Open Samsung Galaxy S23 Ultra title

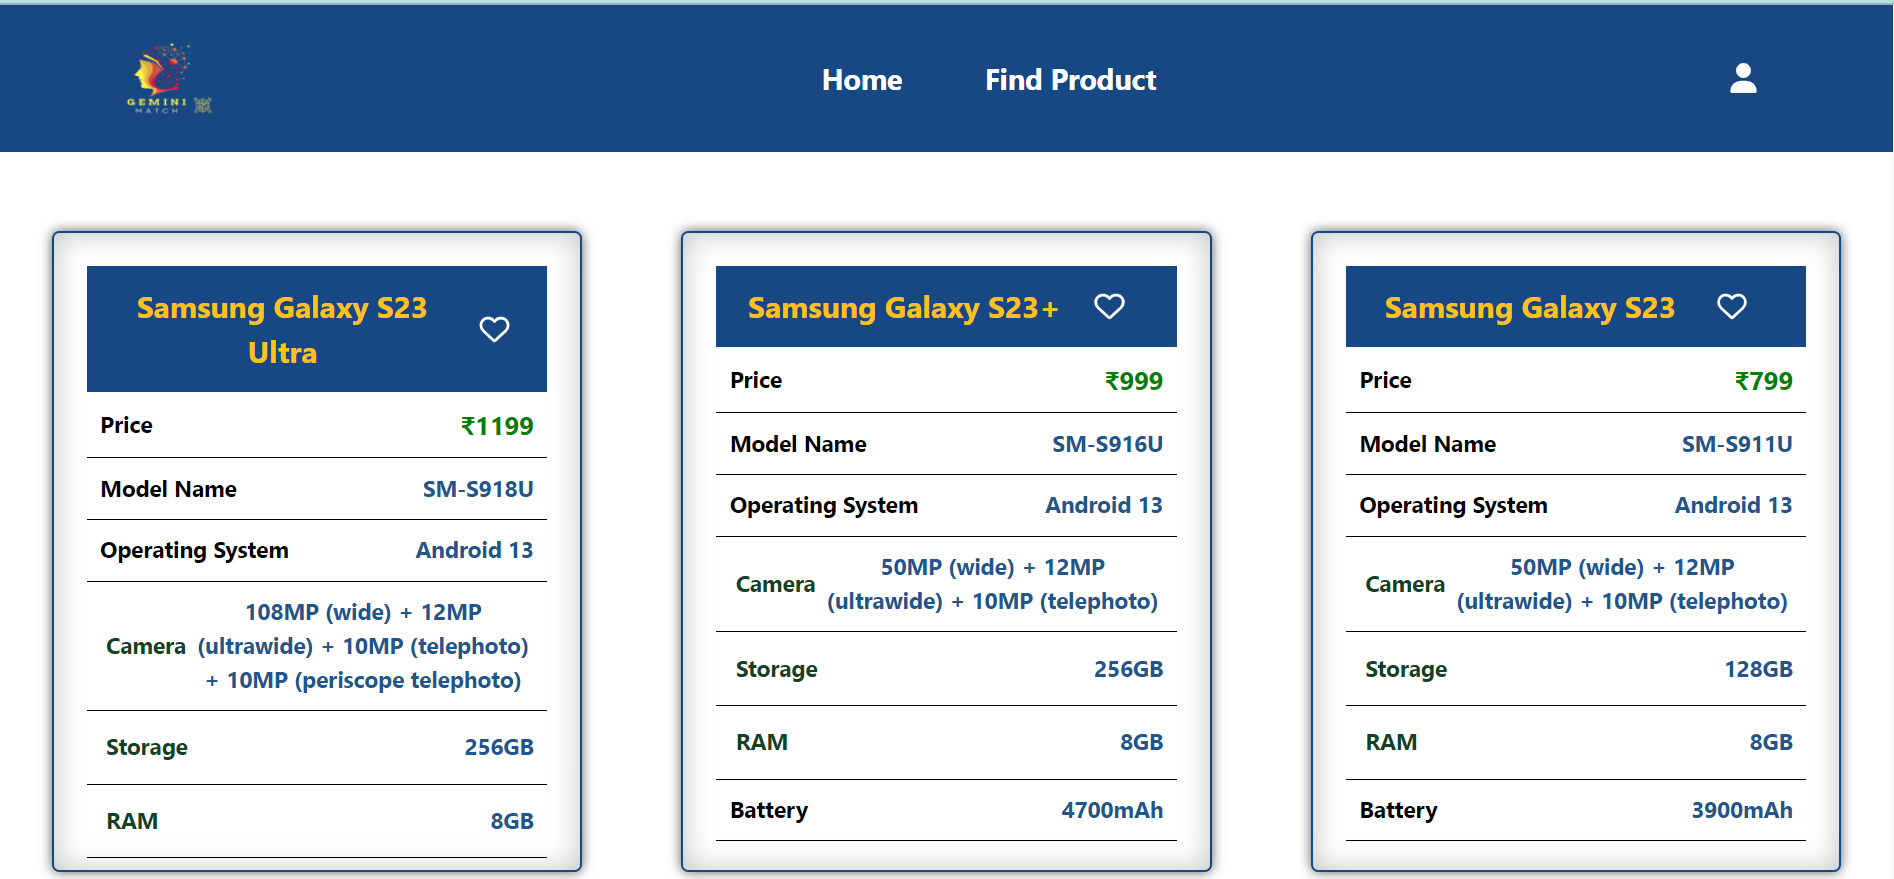282,329
